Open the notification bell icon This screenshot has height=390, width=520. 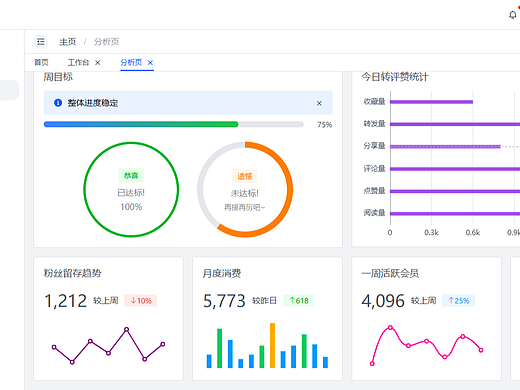coord(513,15)
